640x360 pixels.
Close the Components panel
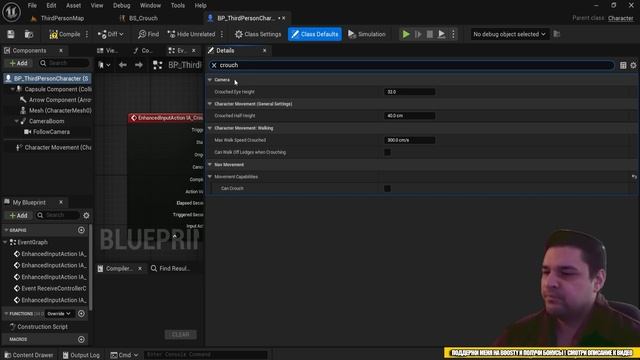tap(61, 51)
